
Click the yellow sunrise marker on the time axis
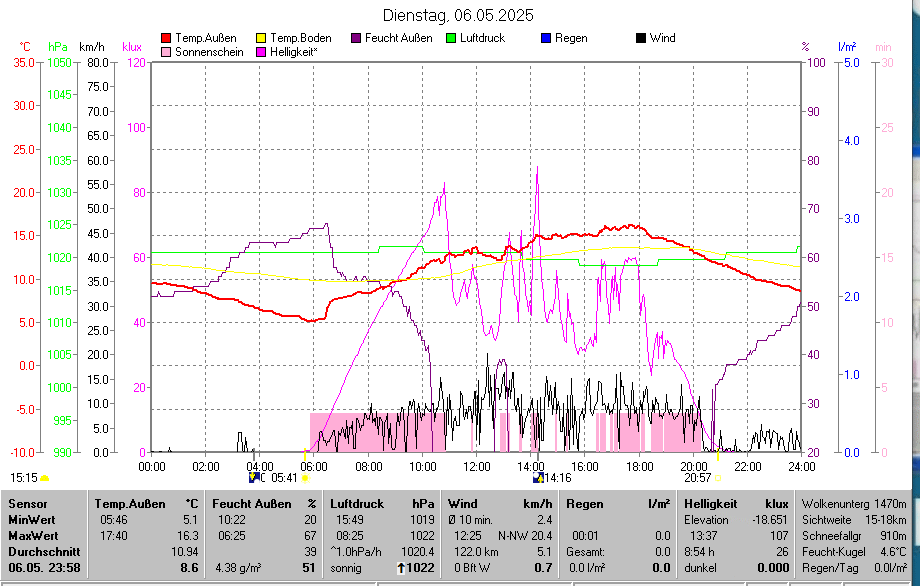pos(305,455)
